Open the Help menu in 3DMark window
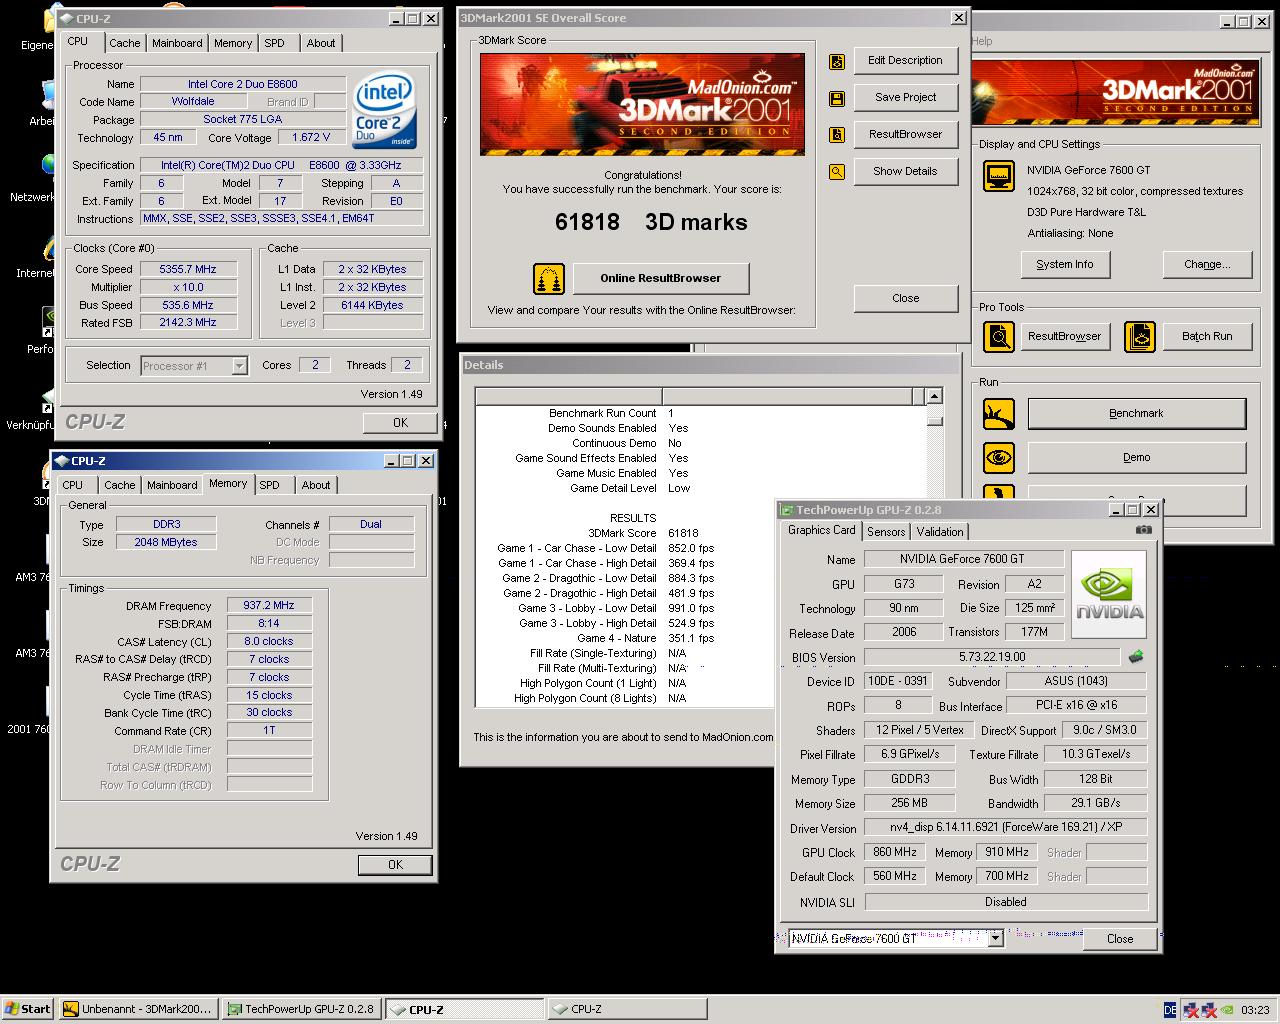Viewport: 1280px width, 1024px height. point(983,41)
